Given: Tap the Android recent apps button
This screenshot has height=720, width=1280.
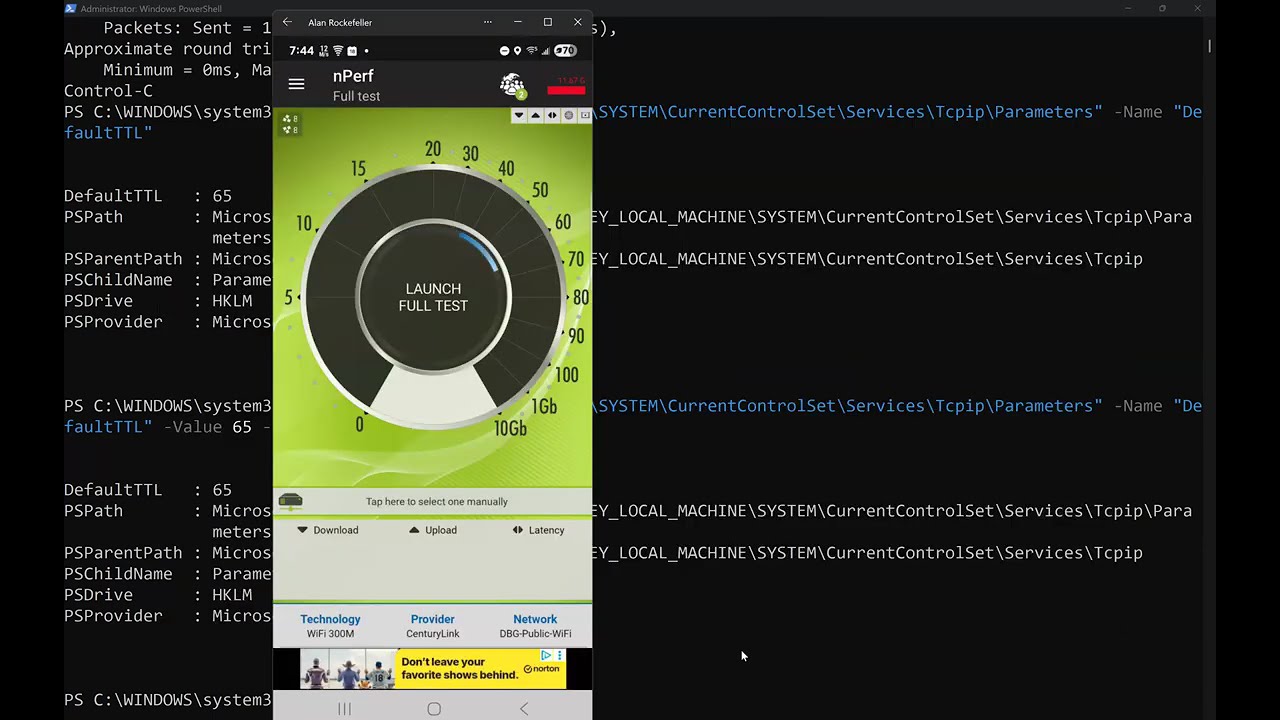Looking at the screenshot, I should coord(344,708).
